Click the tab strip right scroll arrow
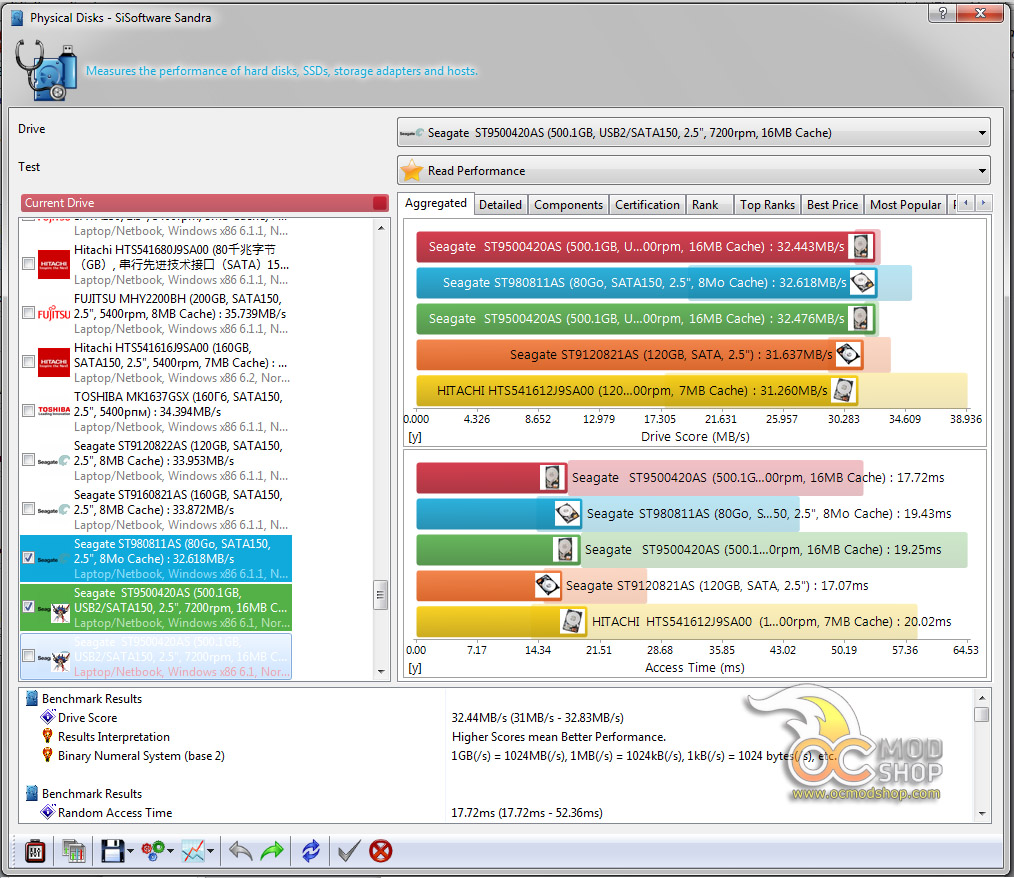The image size is (1014, 878). click(x=984, y=203)
